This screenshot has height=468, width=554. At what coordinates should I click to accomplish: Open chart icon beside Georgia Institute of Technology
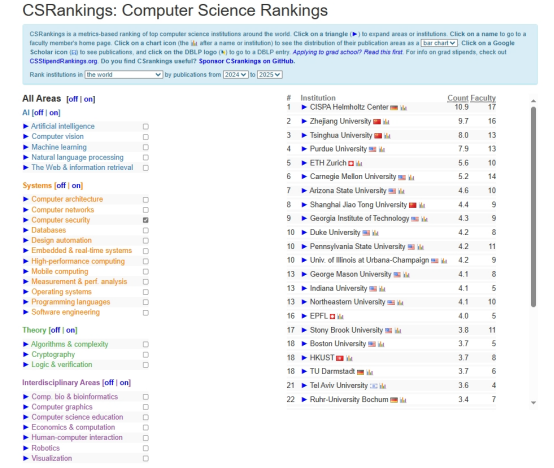tap(424, 219)
